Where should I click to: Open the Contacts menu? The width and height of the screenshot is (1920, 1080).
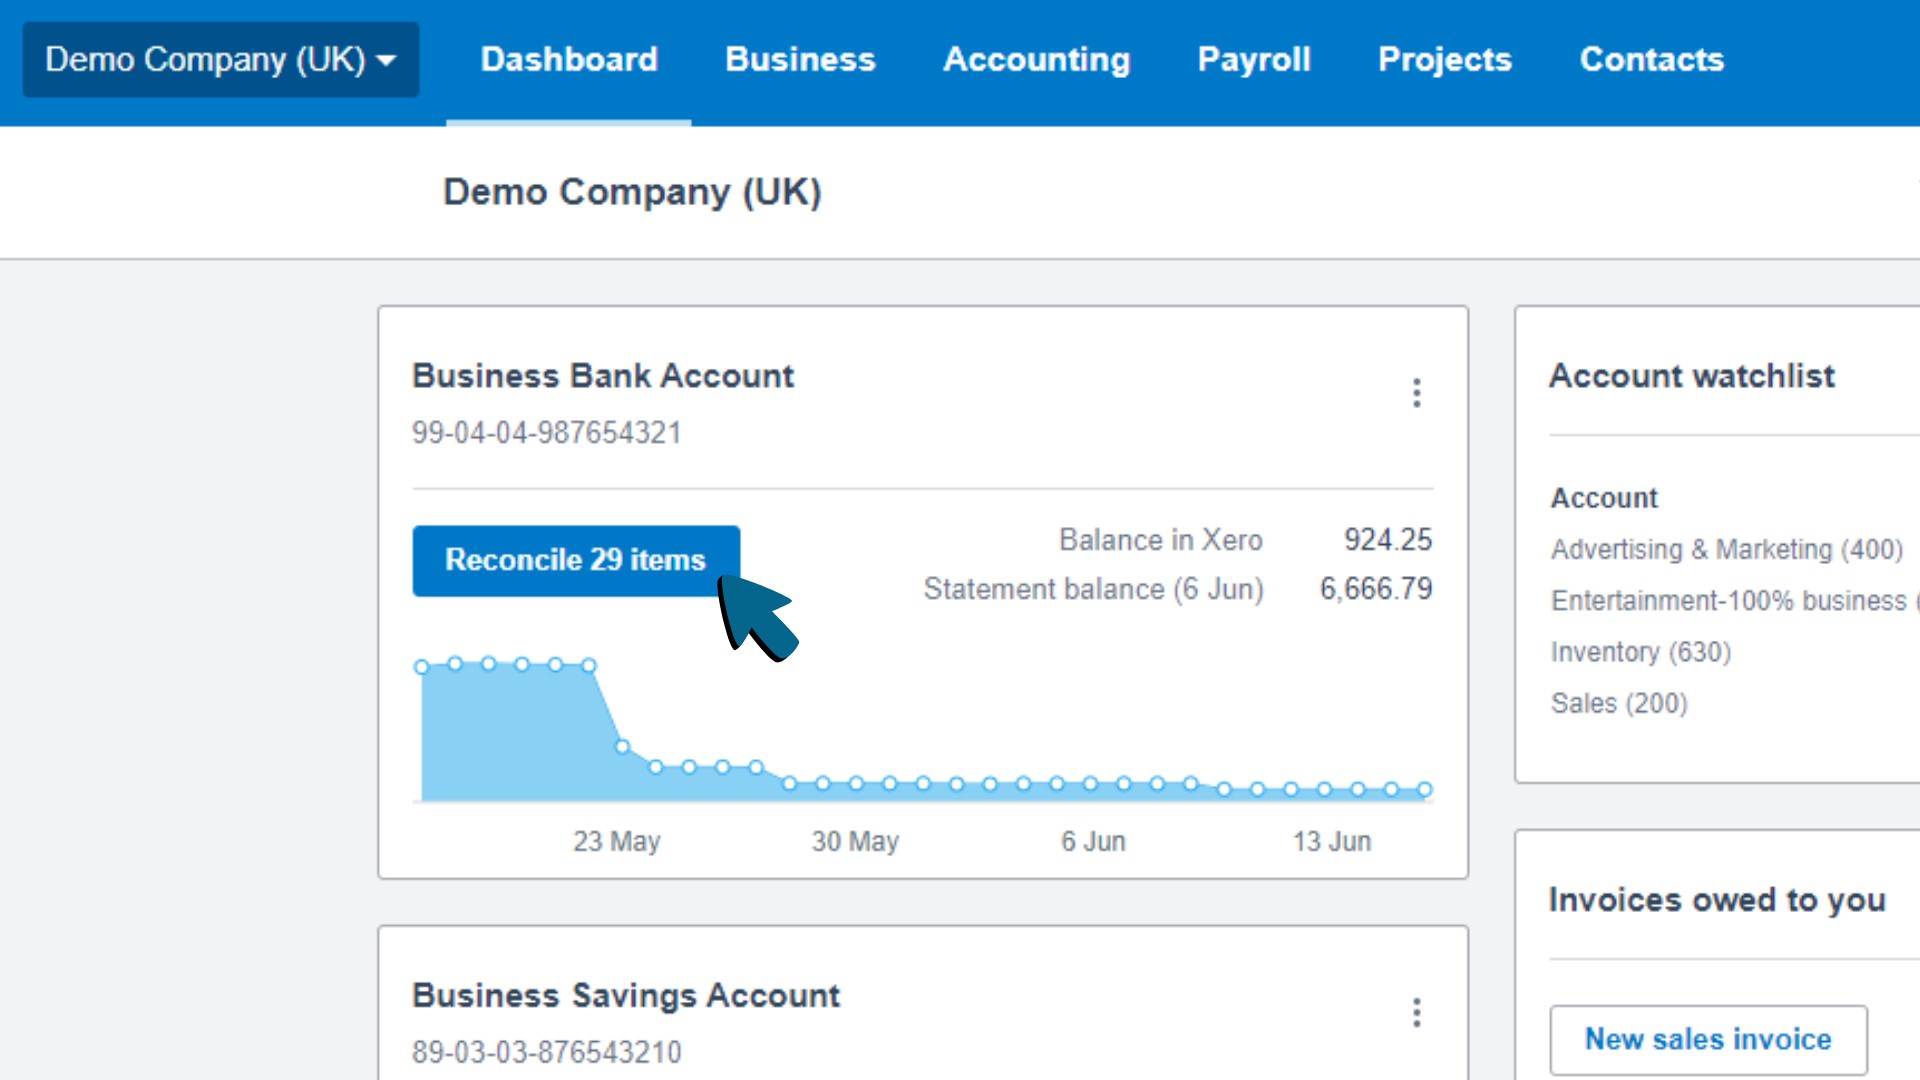coord(1652,60)
